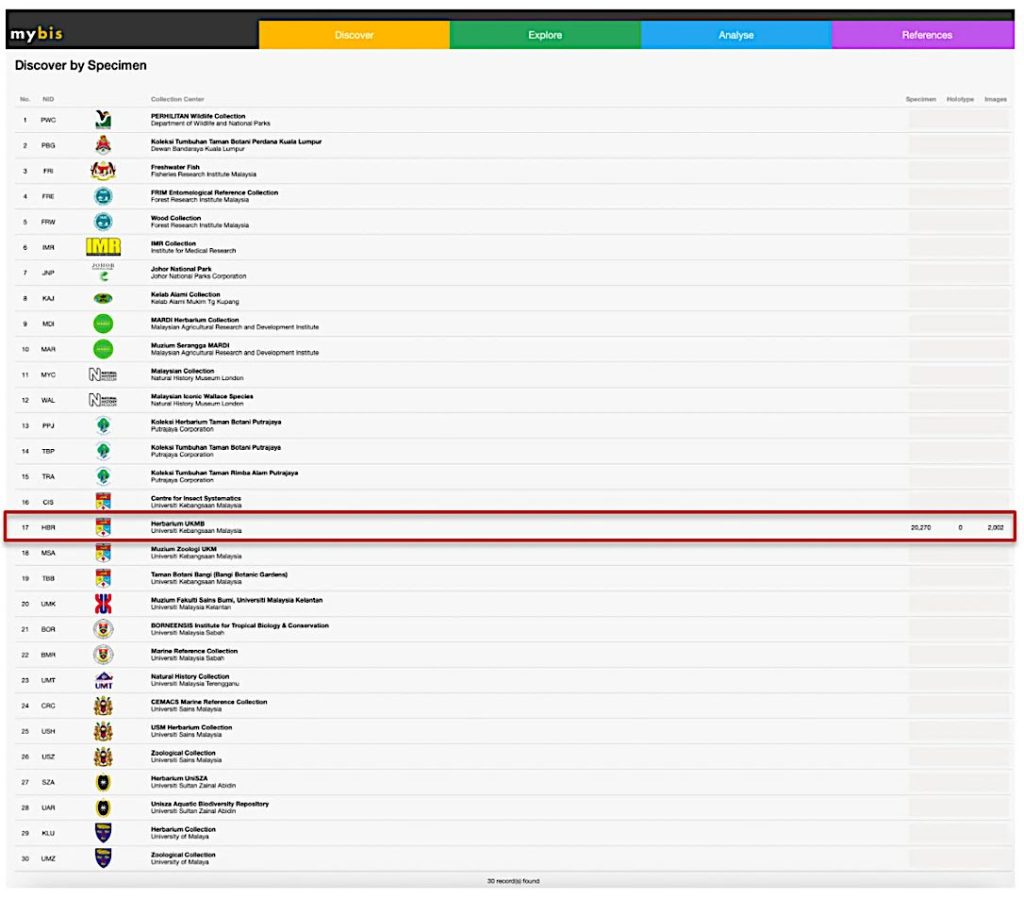Click the Johor National Park logo

pyautogui.click(x=103, y=272)
